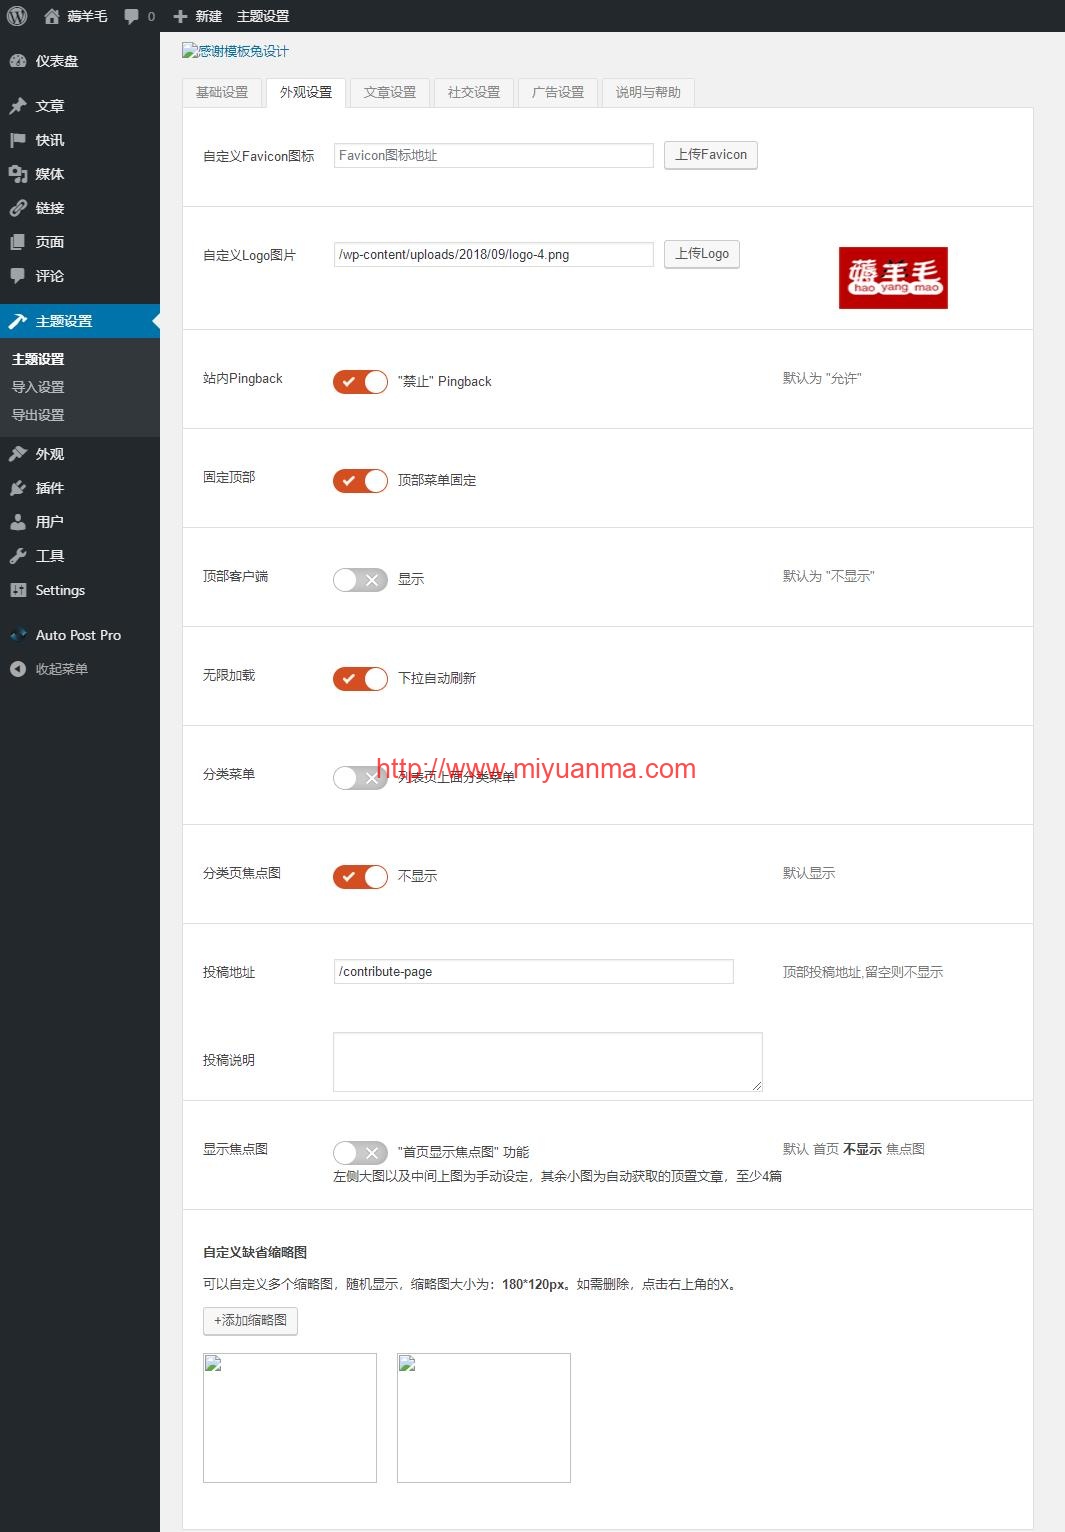The width and height of the screenshot is (1065, 1532).
Task: Click the 媒体 media icon
Action: (18, 174)
